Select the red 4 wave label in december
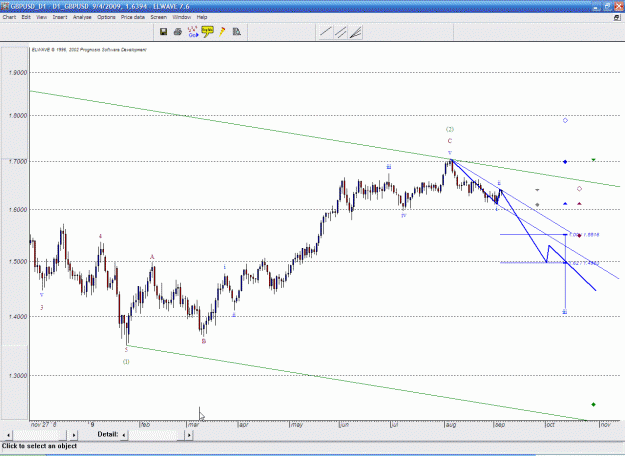This screenshot has height=456, width=625. pyautogui.click(x=100, y=236)
